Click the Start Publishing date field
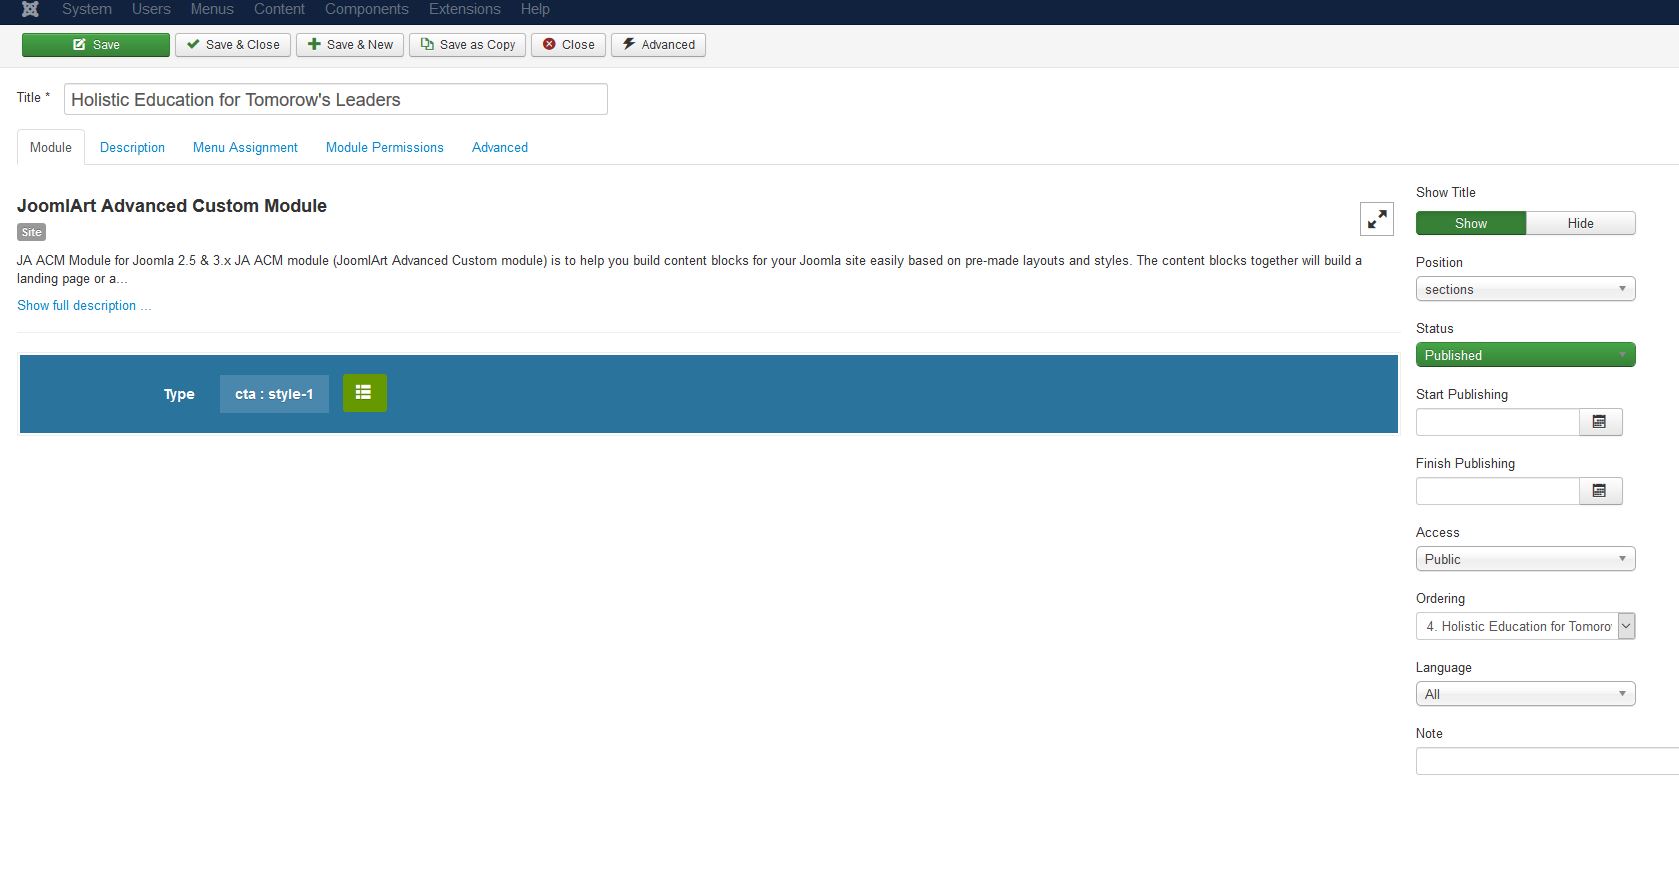 [1498, 422]
